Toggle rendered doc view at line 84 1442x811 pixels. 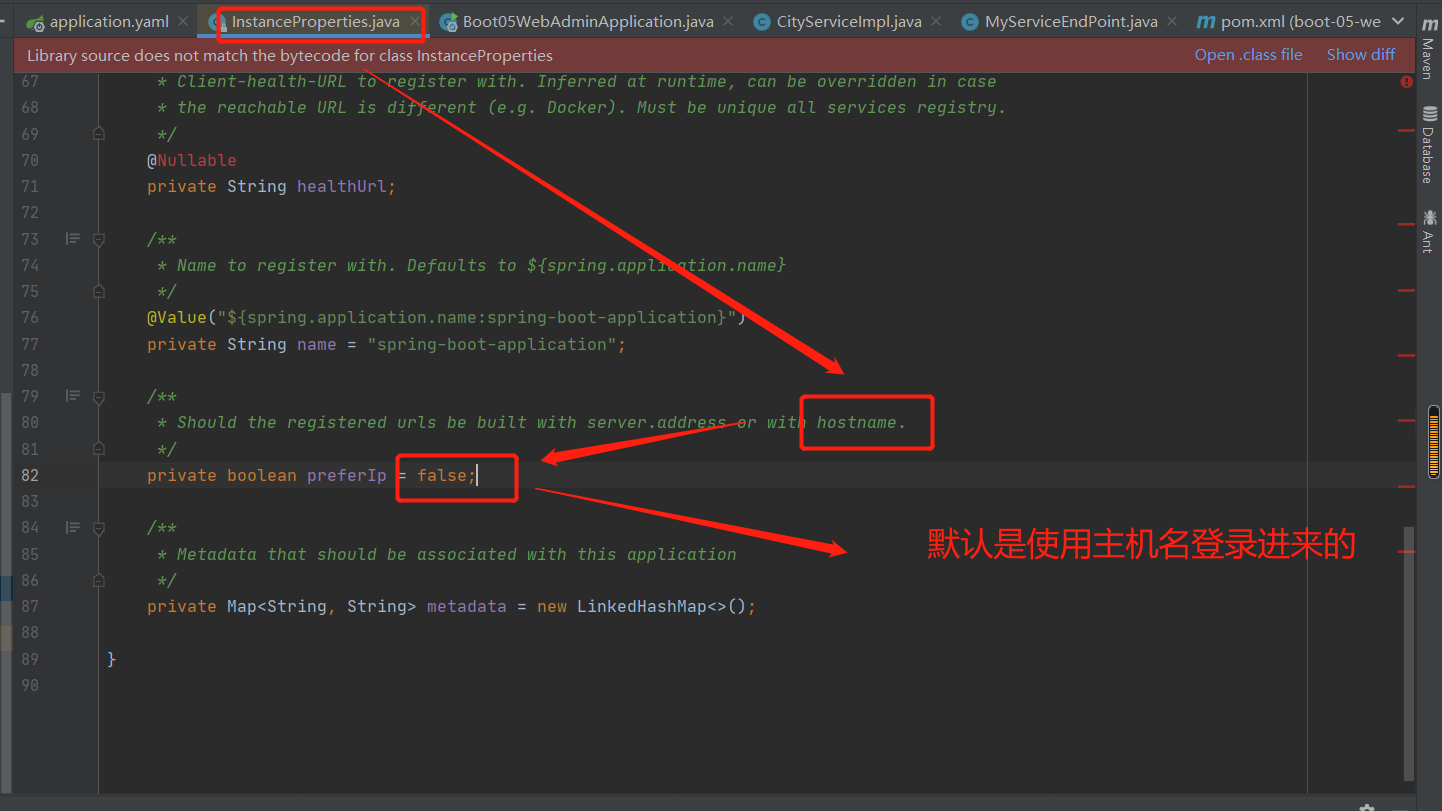tap(73, 527)
